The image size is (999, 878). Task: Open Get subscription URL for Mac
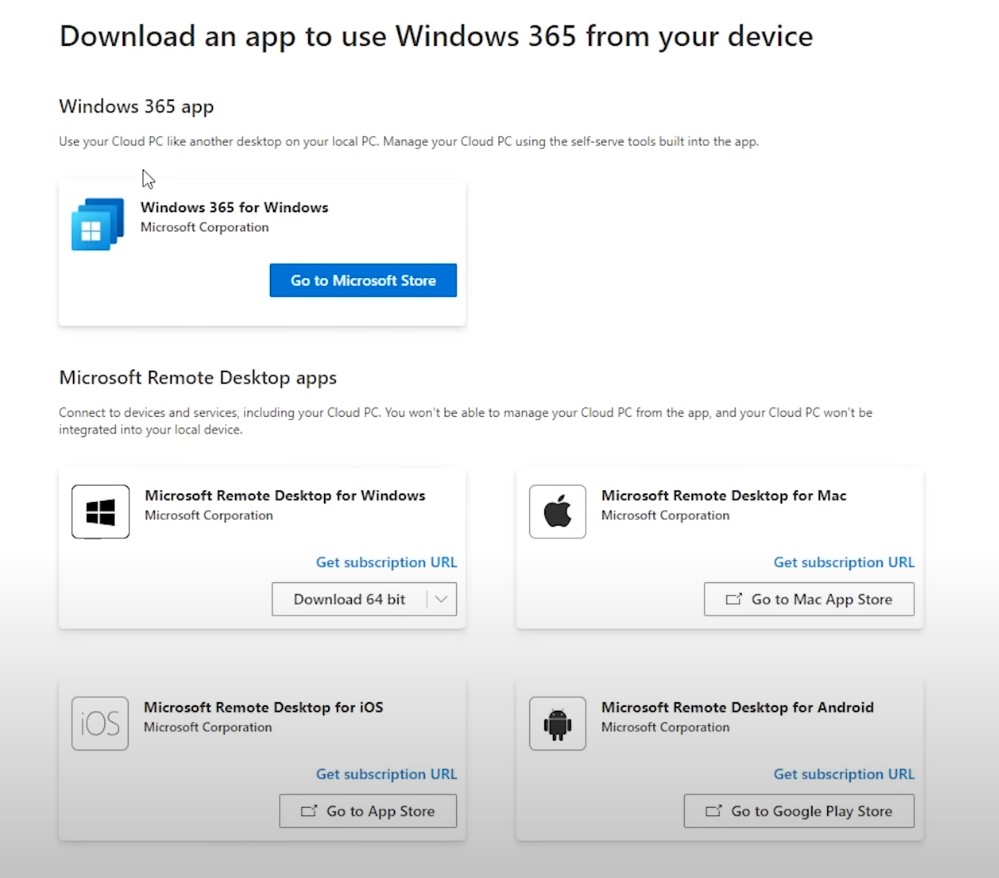[x=844, y=562]
